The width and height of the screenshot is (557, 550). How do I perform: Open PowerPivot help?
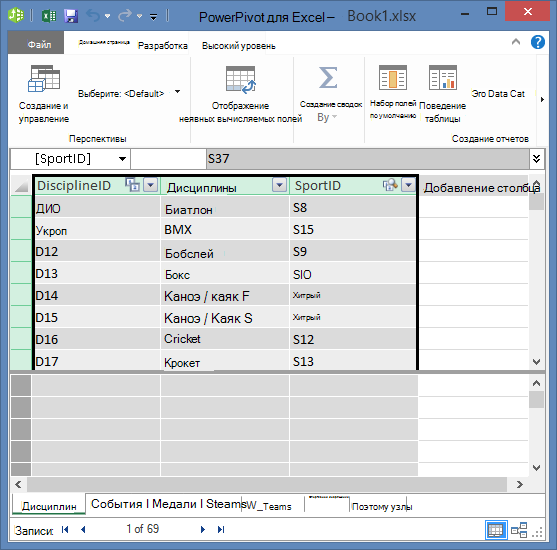coord(538,42)
